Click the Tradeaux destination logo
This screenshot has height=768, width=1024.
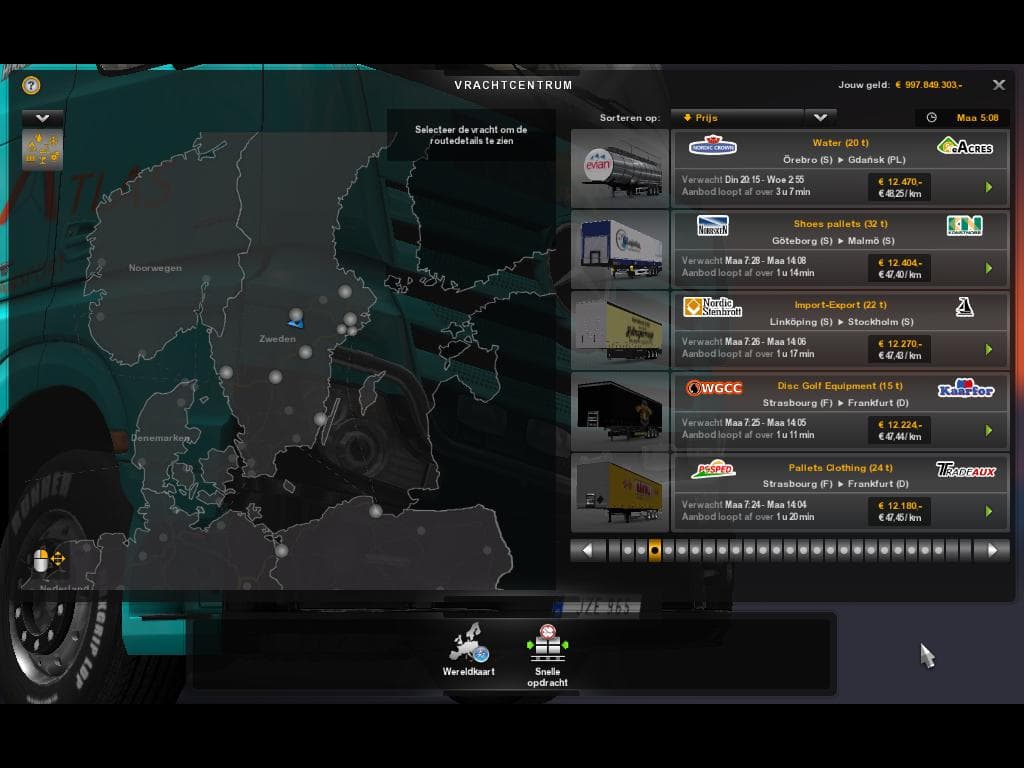966,470
